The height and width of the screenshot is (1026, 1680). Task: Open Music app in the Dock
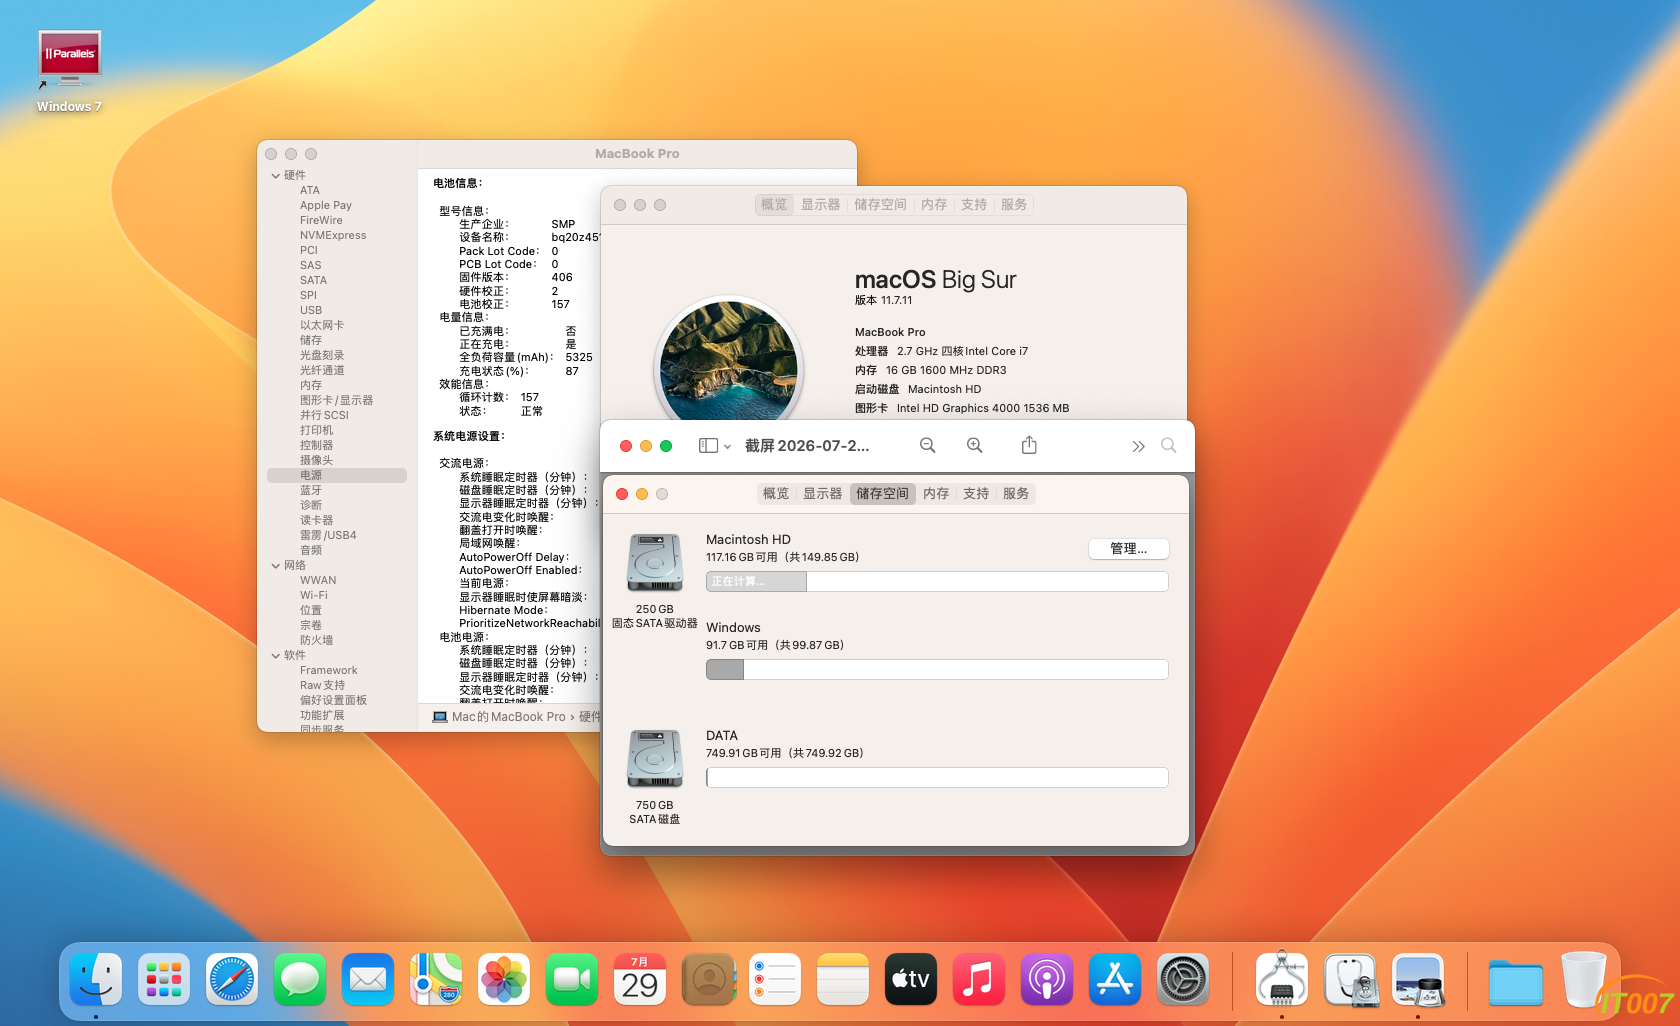click(979, 979)
